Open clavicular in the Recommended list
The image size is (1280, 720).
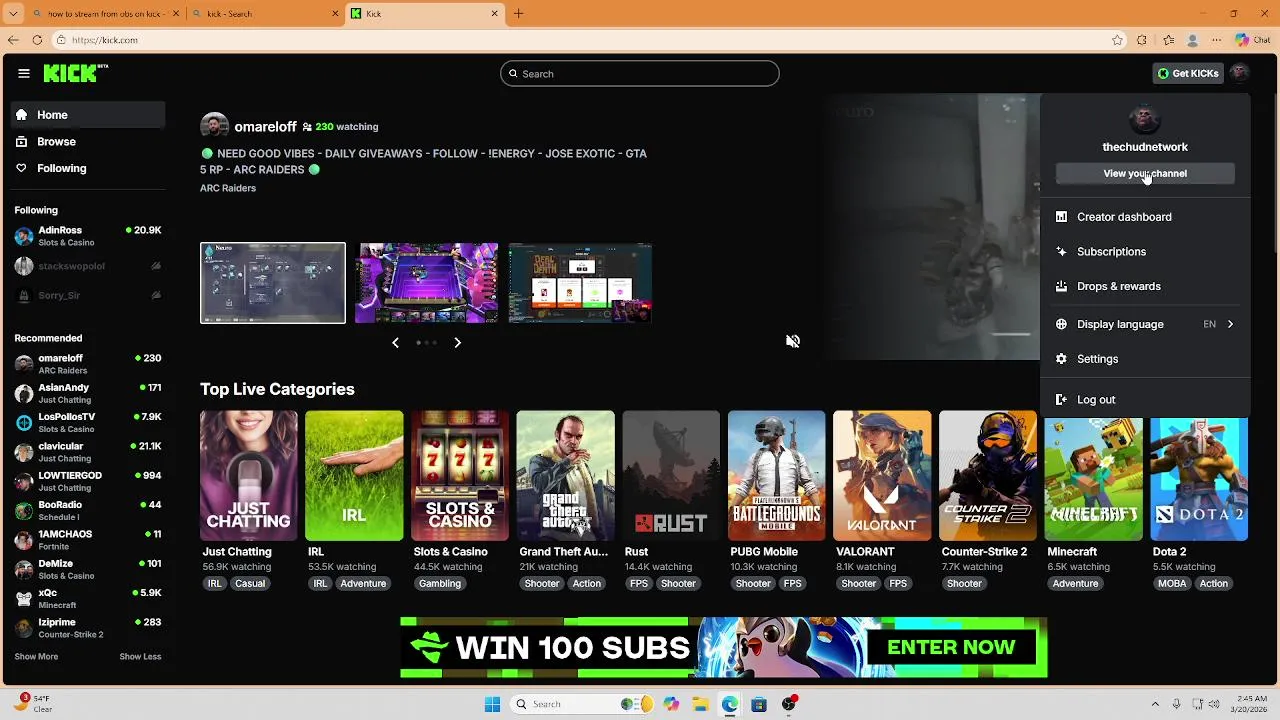click(x=88, y=452)
